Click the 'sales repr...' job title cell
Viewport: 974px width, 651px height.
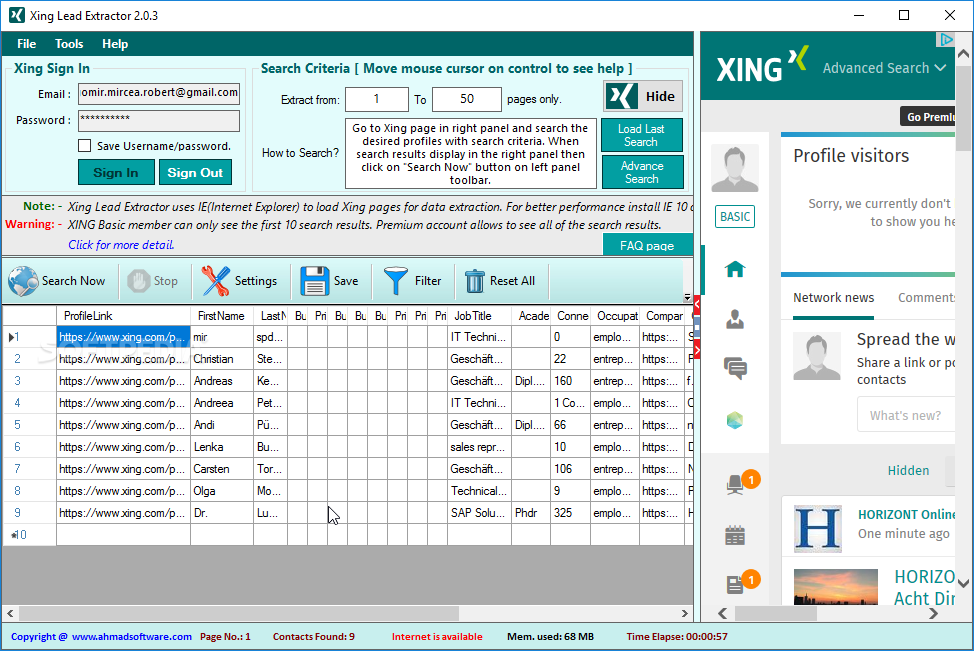tap(479, 447)
